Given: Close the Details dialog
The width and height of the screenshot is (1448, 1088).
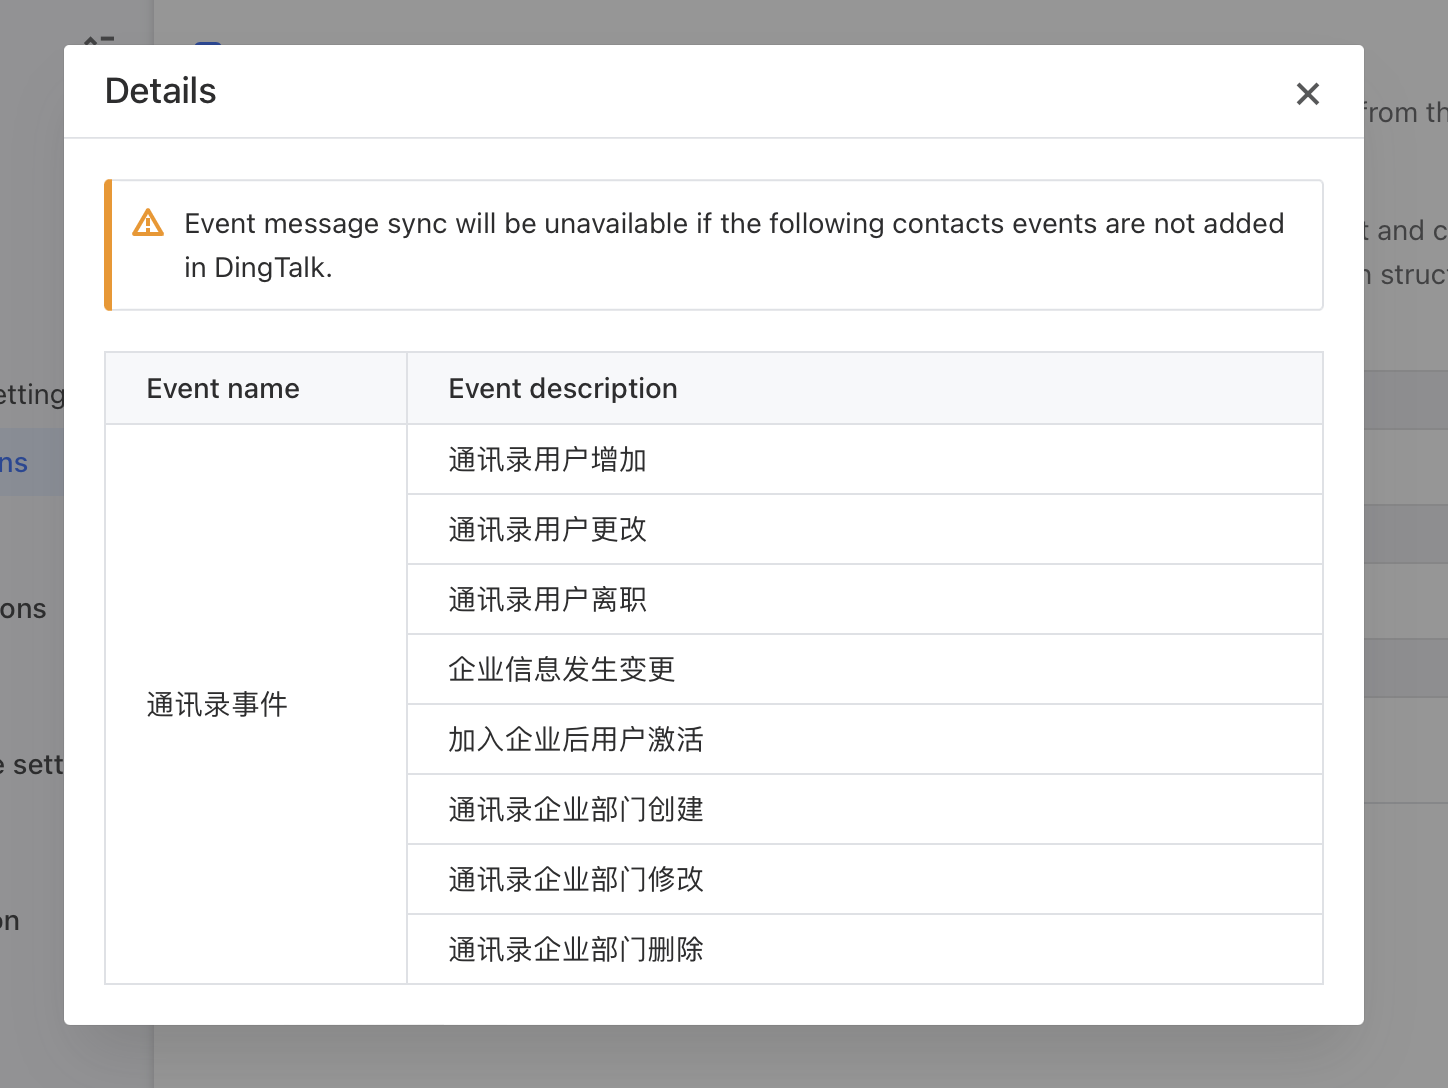Looking at the screenshot, I should 1307,94.
